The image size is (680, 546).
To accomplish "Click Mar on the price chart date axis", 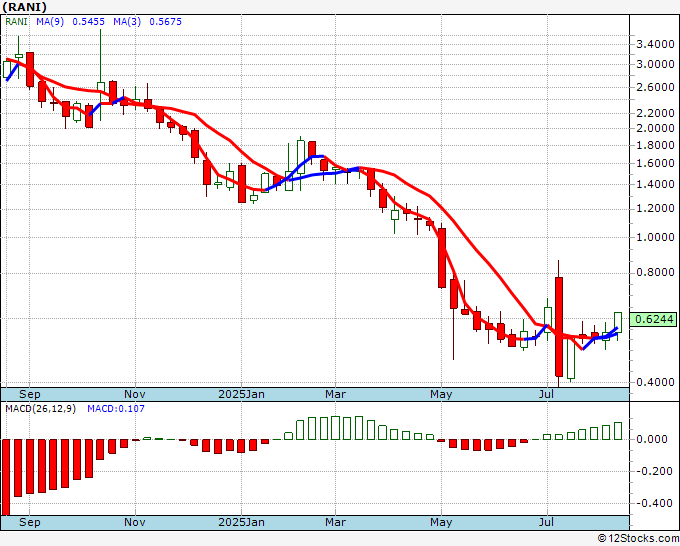I will [x=335, y=394].
